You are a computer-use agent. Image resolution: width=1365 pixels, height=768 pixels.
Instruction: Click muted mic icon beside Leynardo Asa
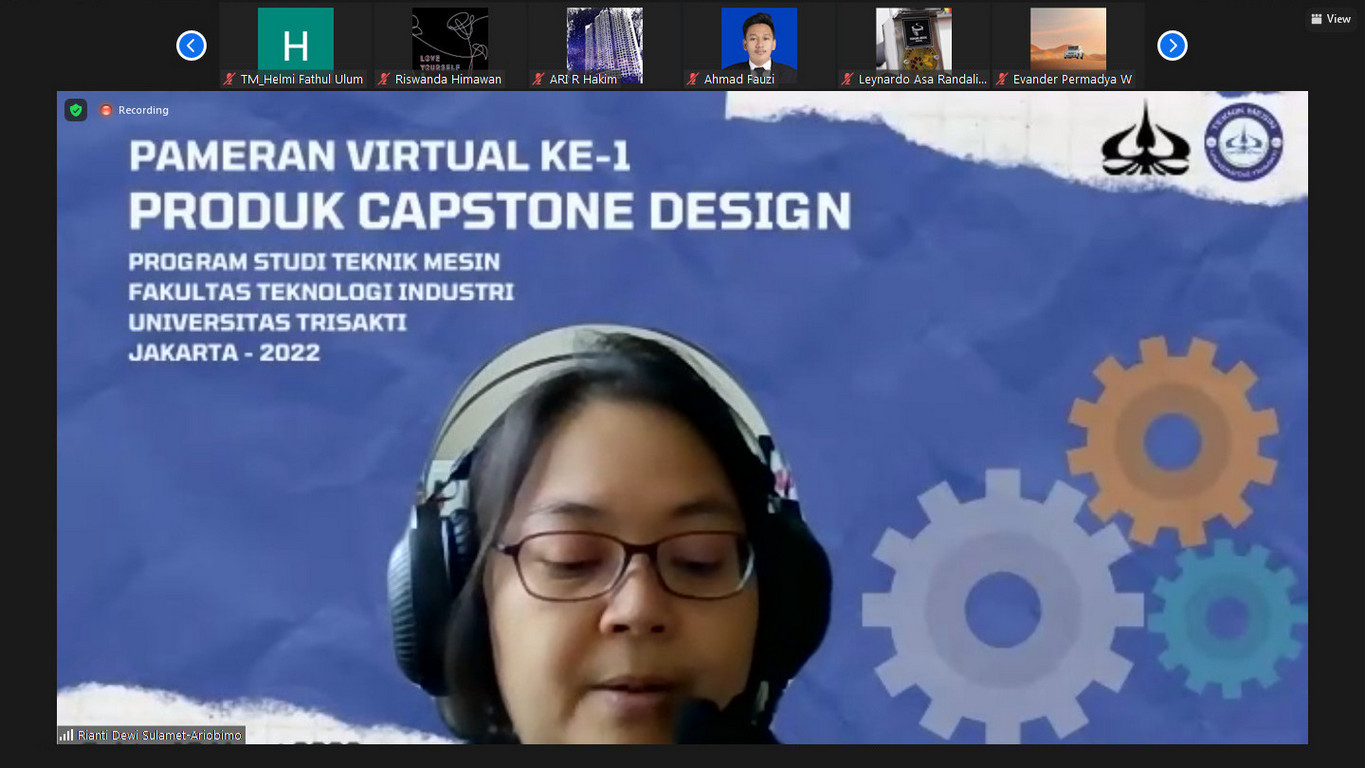pyautogui.click(x=848, y=79)
